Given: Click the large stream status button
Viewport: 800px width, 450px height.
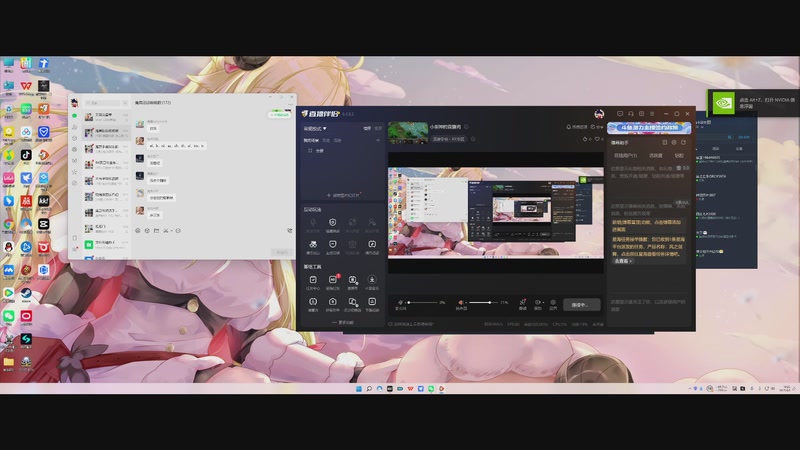Looking at the screenshot, I should tap(581, 305).
